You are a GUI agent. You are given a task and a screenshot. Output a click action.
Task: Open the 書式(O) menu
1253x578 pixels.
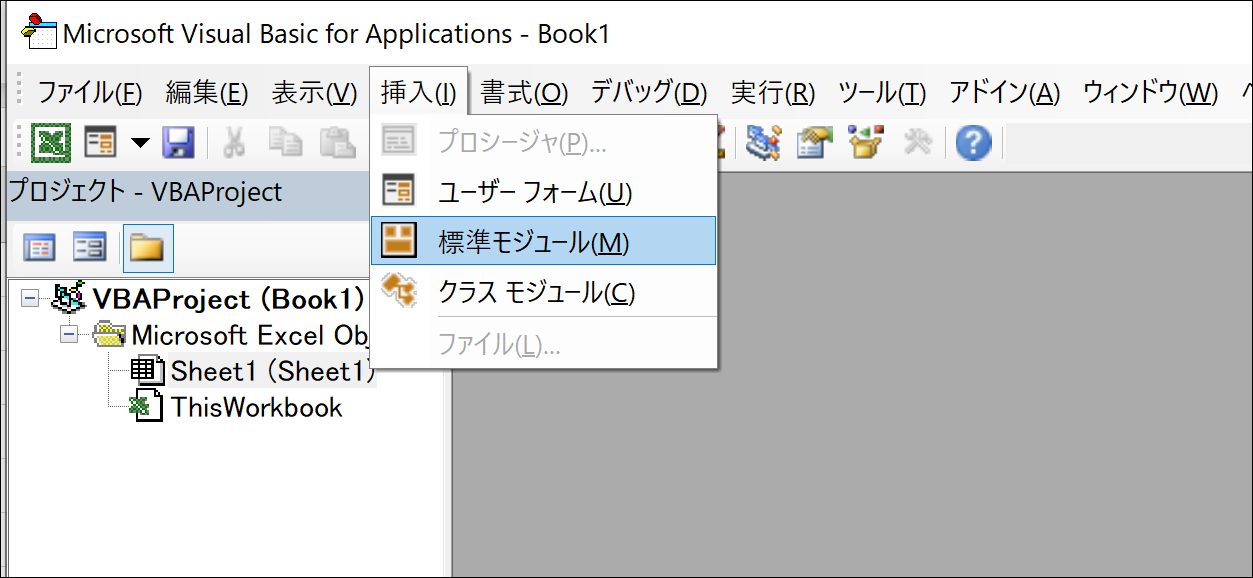[x=524, y=93]
